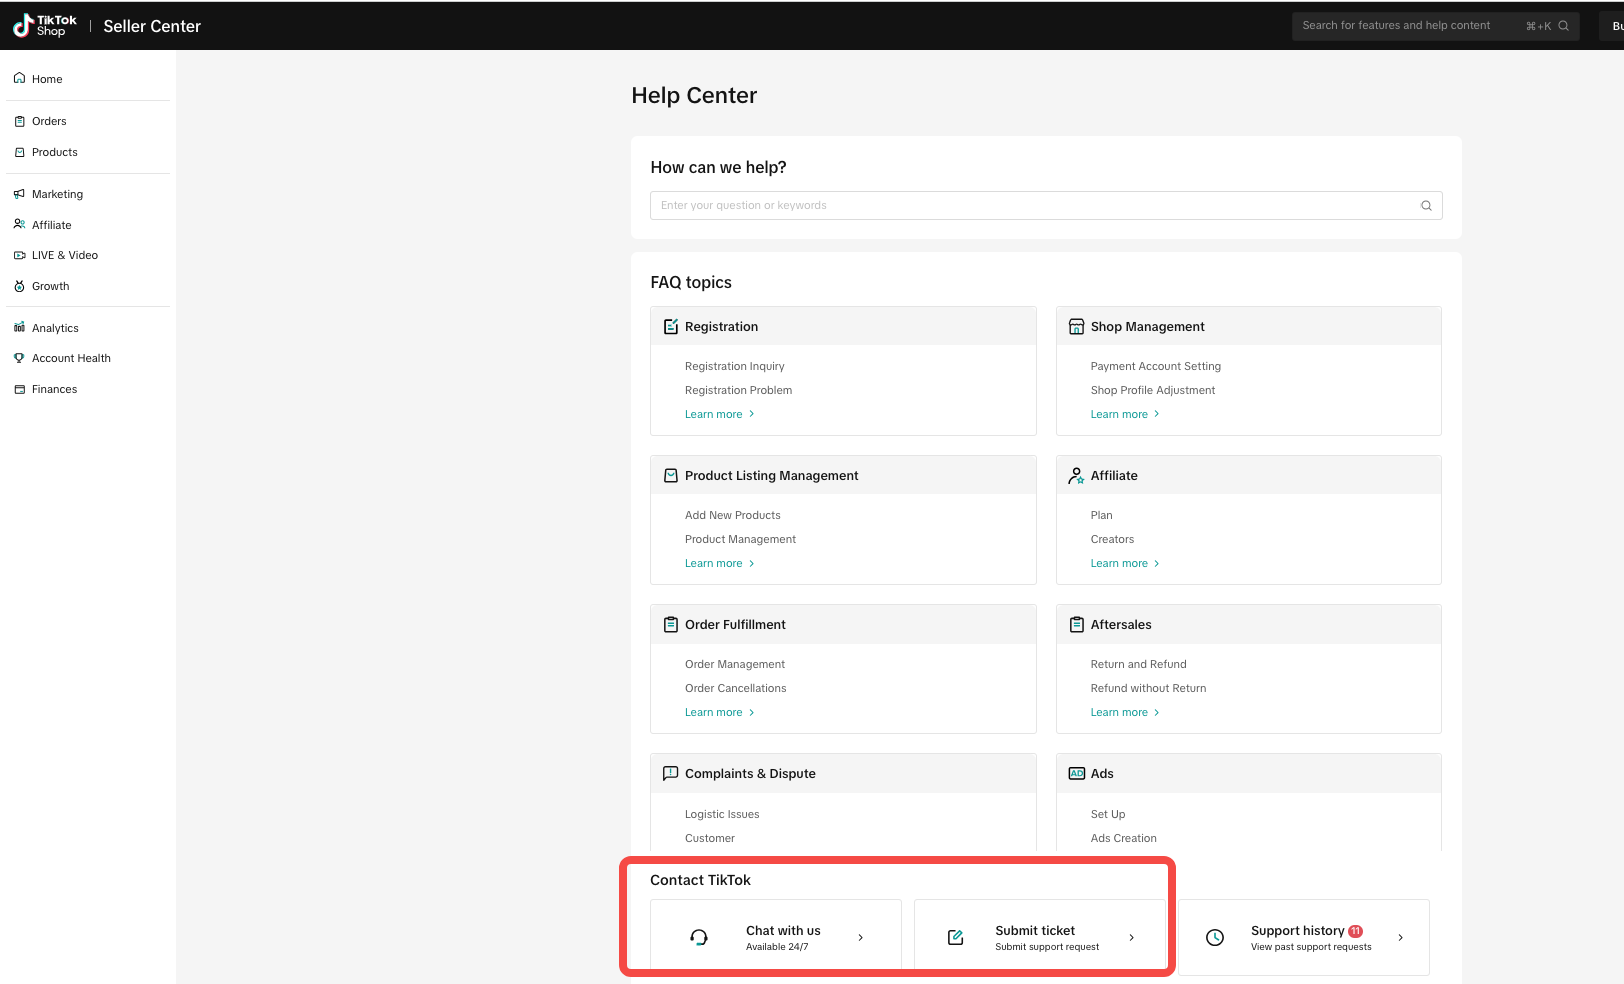Open Learn more under Shop Management
Viewport: 1624px width, 984px height.
1125,415
